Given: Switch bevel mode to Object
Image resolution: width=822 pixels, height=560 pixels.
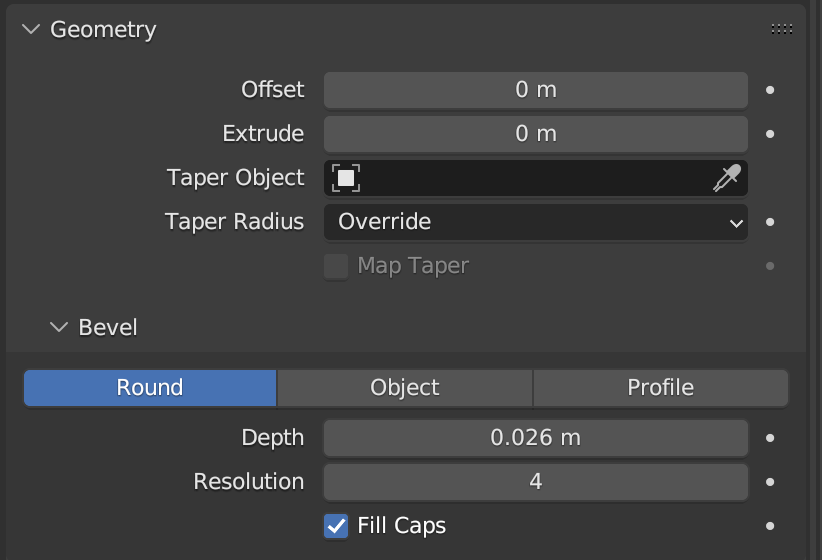Looking at the screenshot, I should point(405,388).
